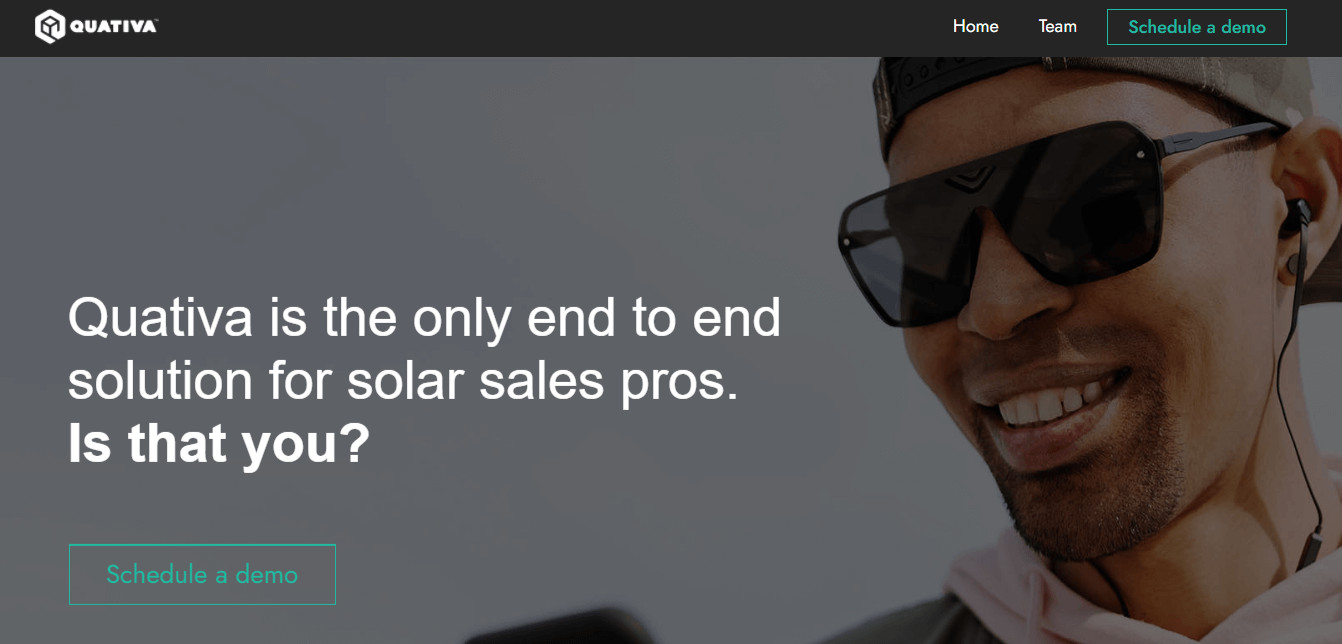Click the 'solution for solar sales pros.' line
The height and width of the screenshot is (644, 1342).
(403, 382)
